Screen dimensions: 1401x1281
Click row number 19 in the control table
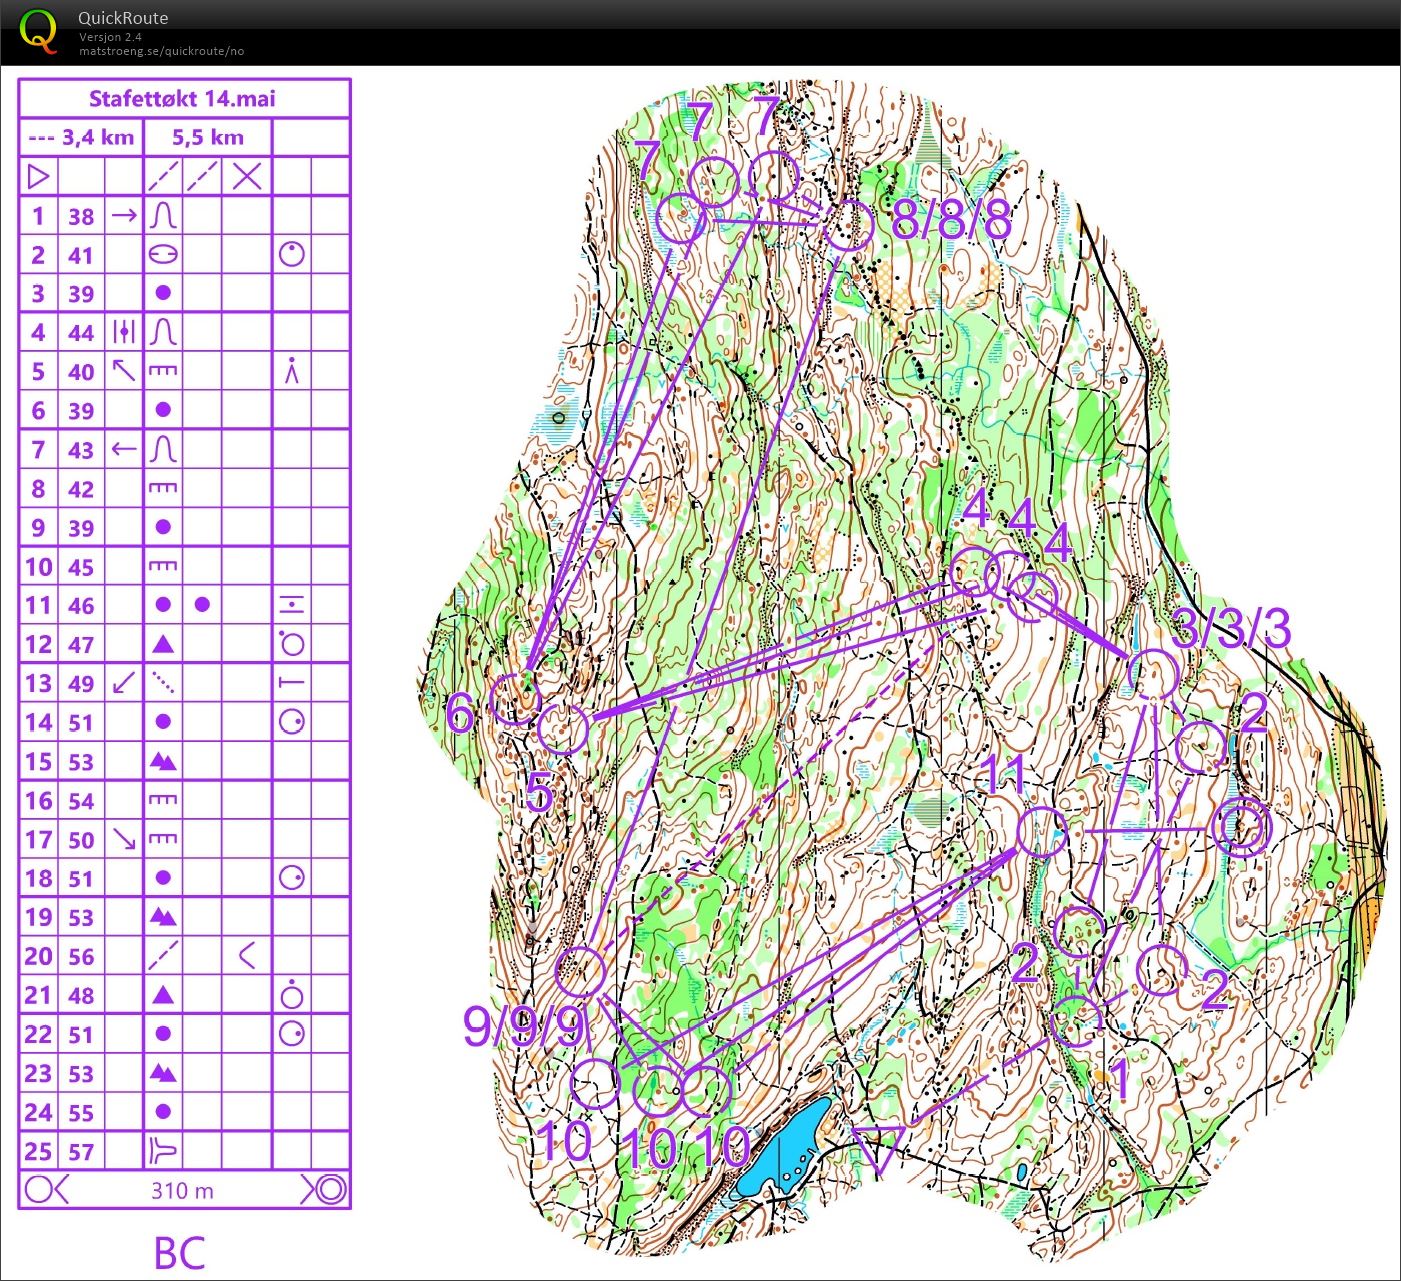tap(38, 918)
